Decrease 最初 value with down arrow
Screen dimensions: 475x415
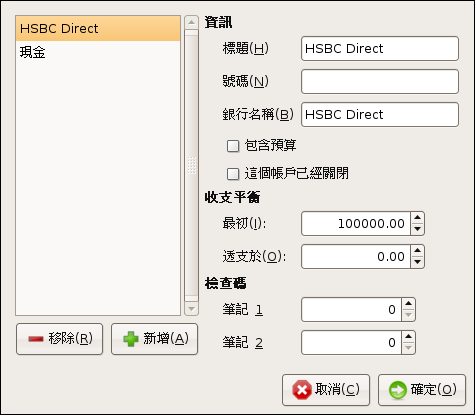(417, 229)
